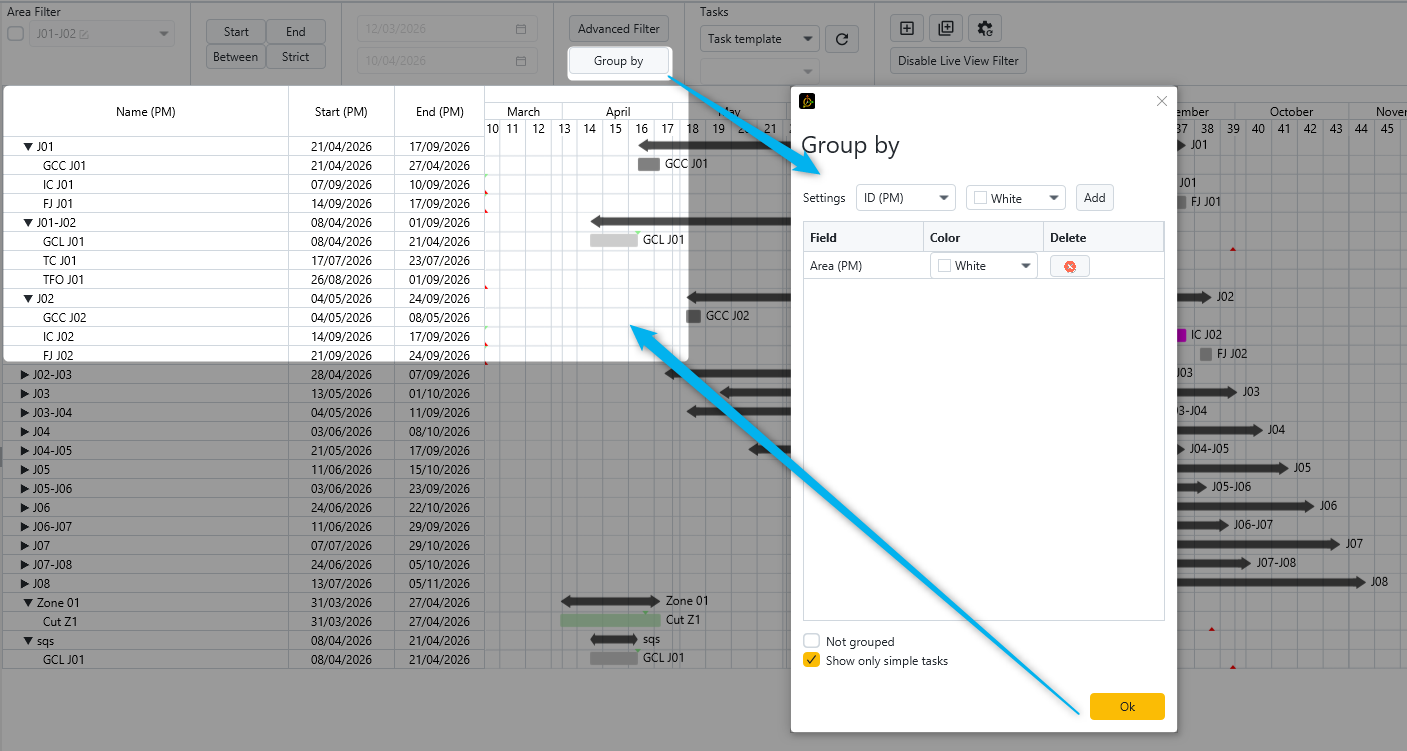Click the refresh icon beside Task template
The height and width of the screenshot is (751, 1407).
coord(842,39)
